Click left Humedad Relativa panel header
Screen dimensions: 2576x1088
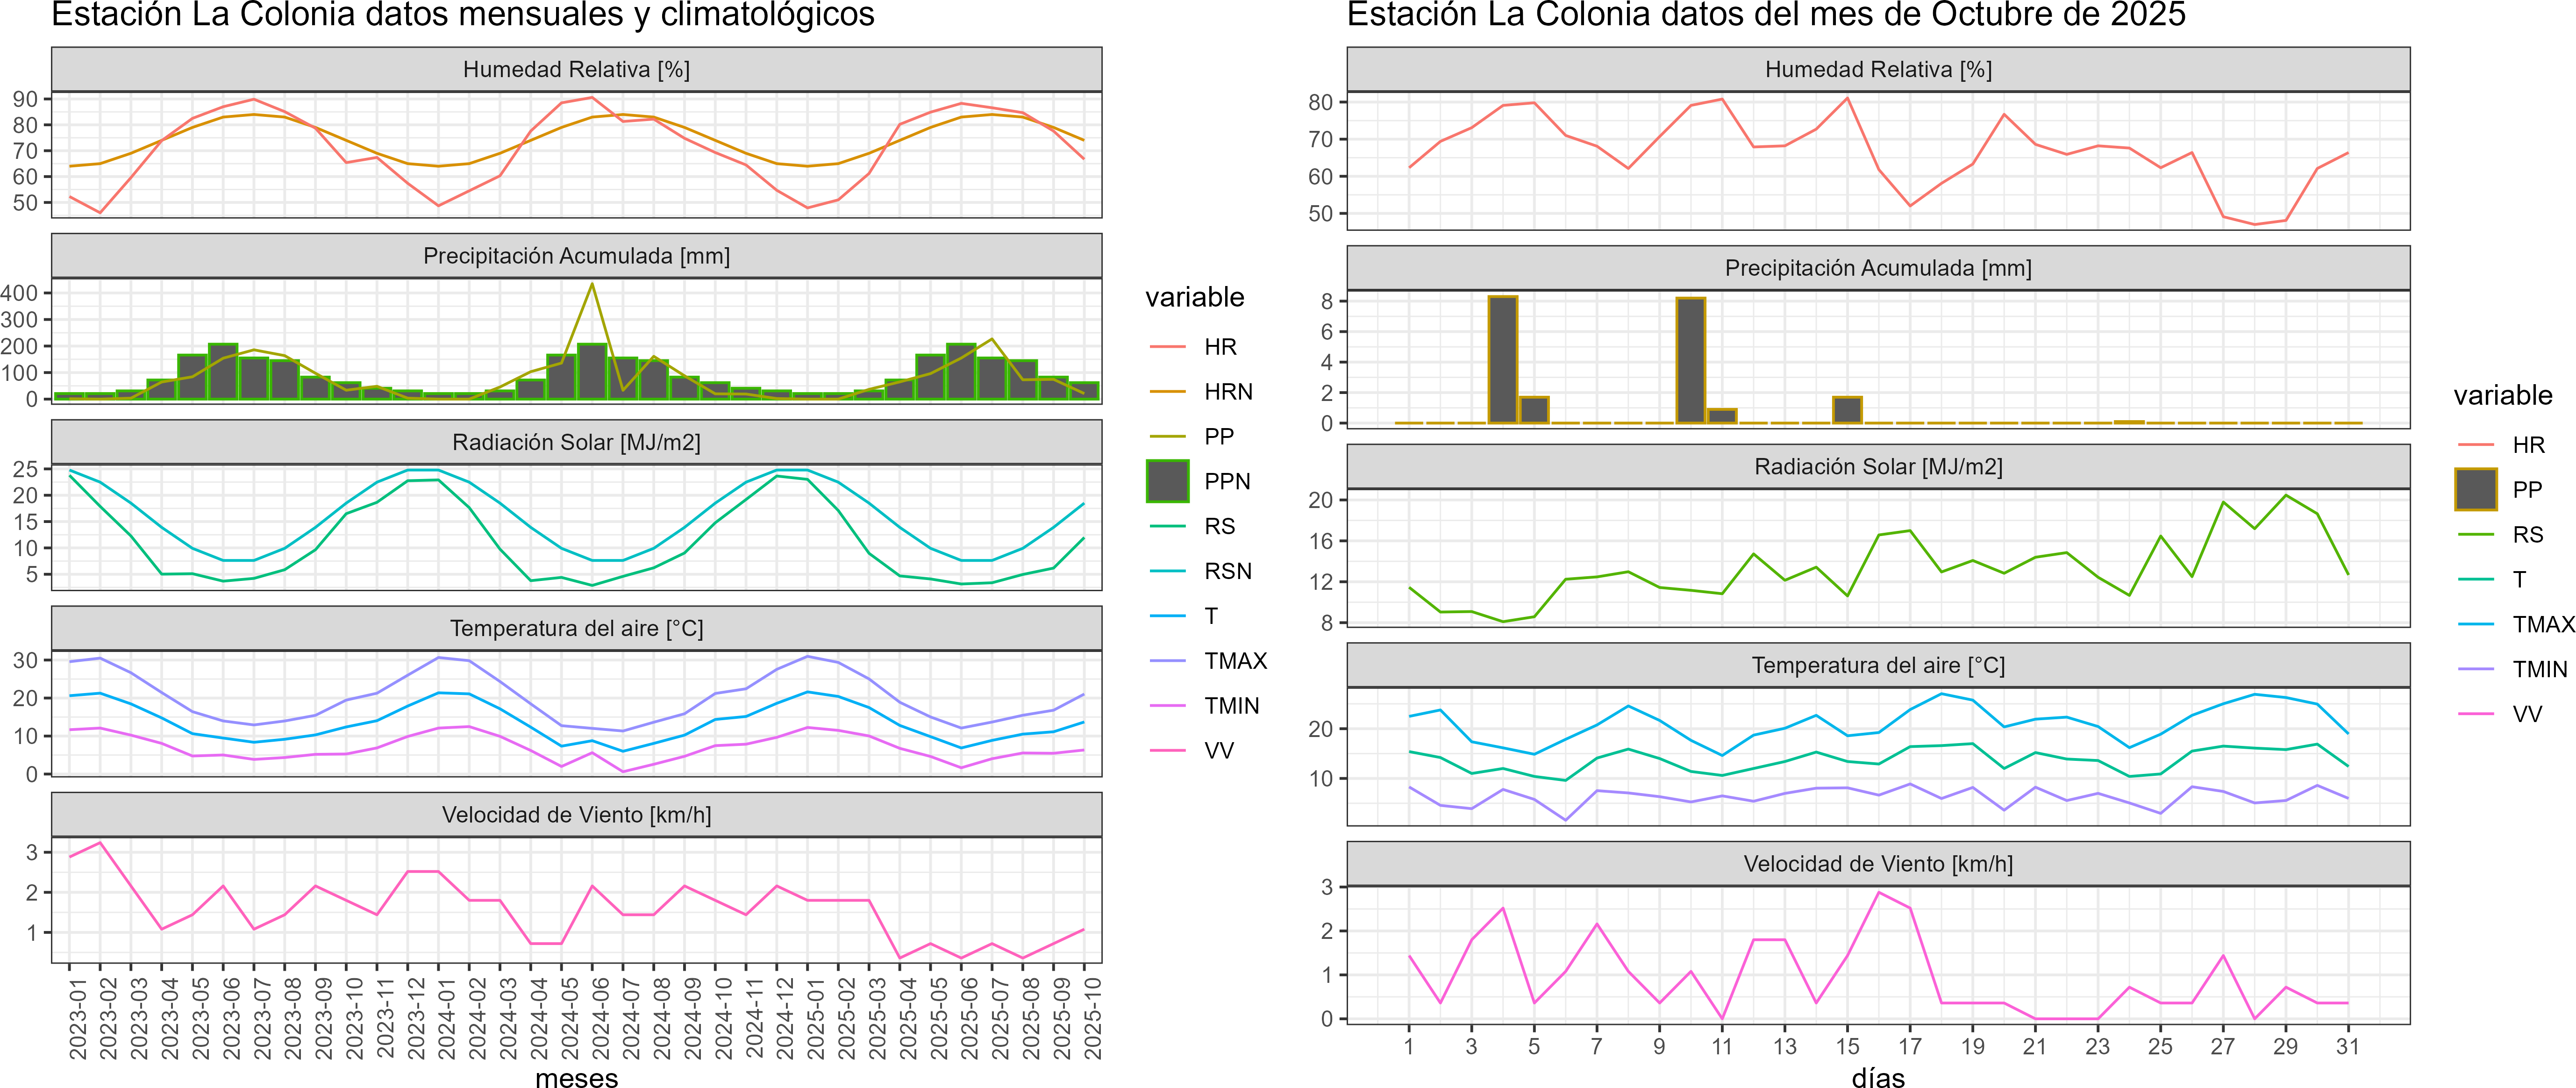tap(576, 69)
